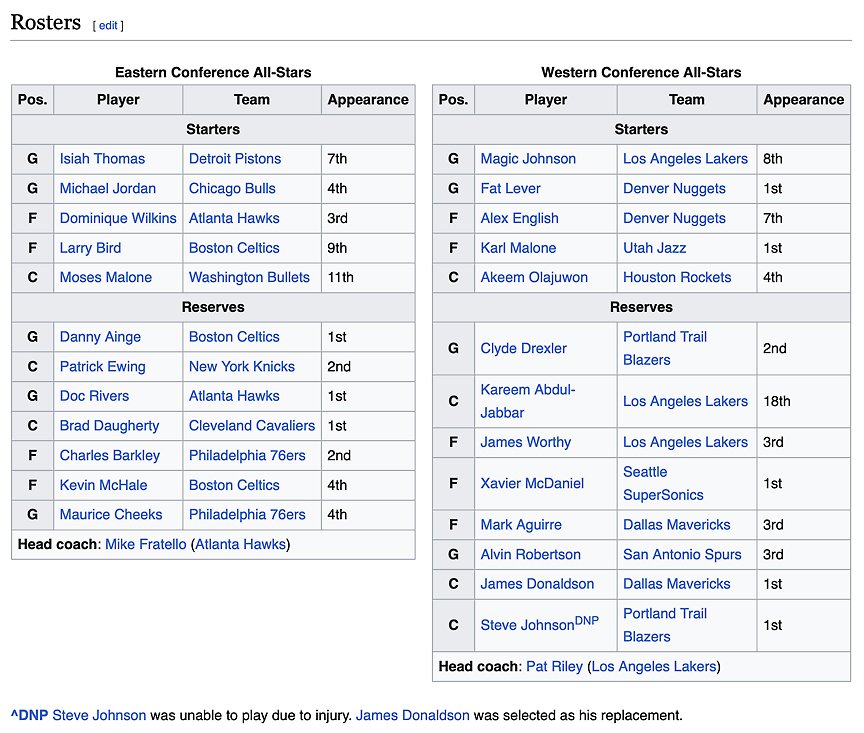
Task: Open Atlanta Hawks link in head coach row
Action: pyautogui.click(x=241, y=544)
